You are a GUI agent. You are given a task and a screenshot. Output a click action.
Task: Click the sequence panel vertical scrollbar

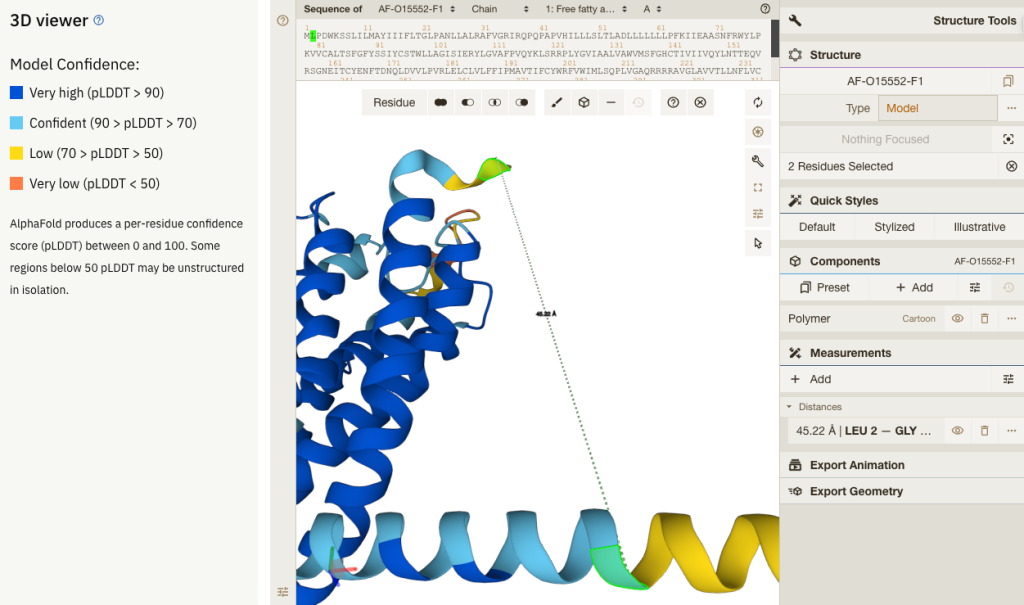(x=775, y=39)
